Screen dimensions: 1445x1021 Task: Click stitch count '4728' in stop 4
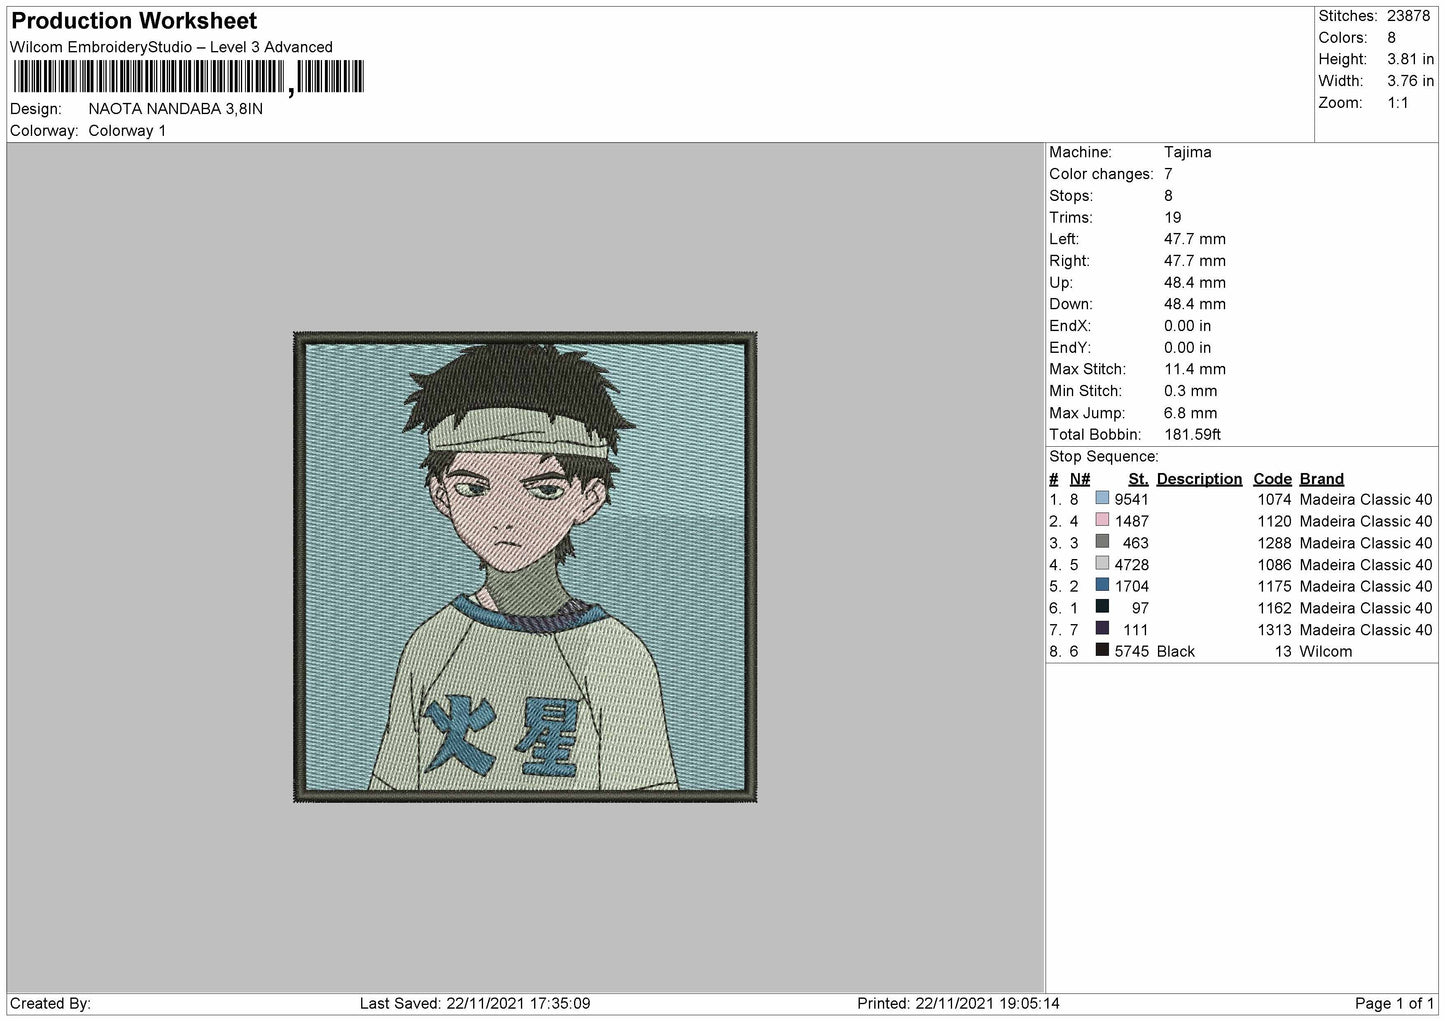coord(1132,566)
